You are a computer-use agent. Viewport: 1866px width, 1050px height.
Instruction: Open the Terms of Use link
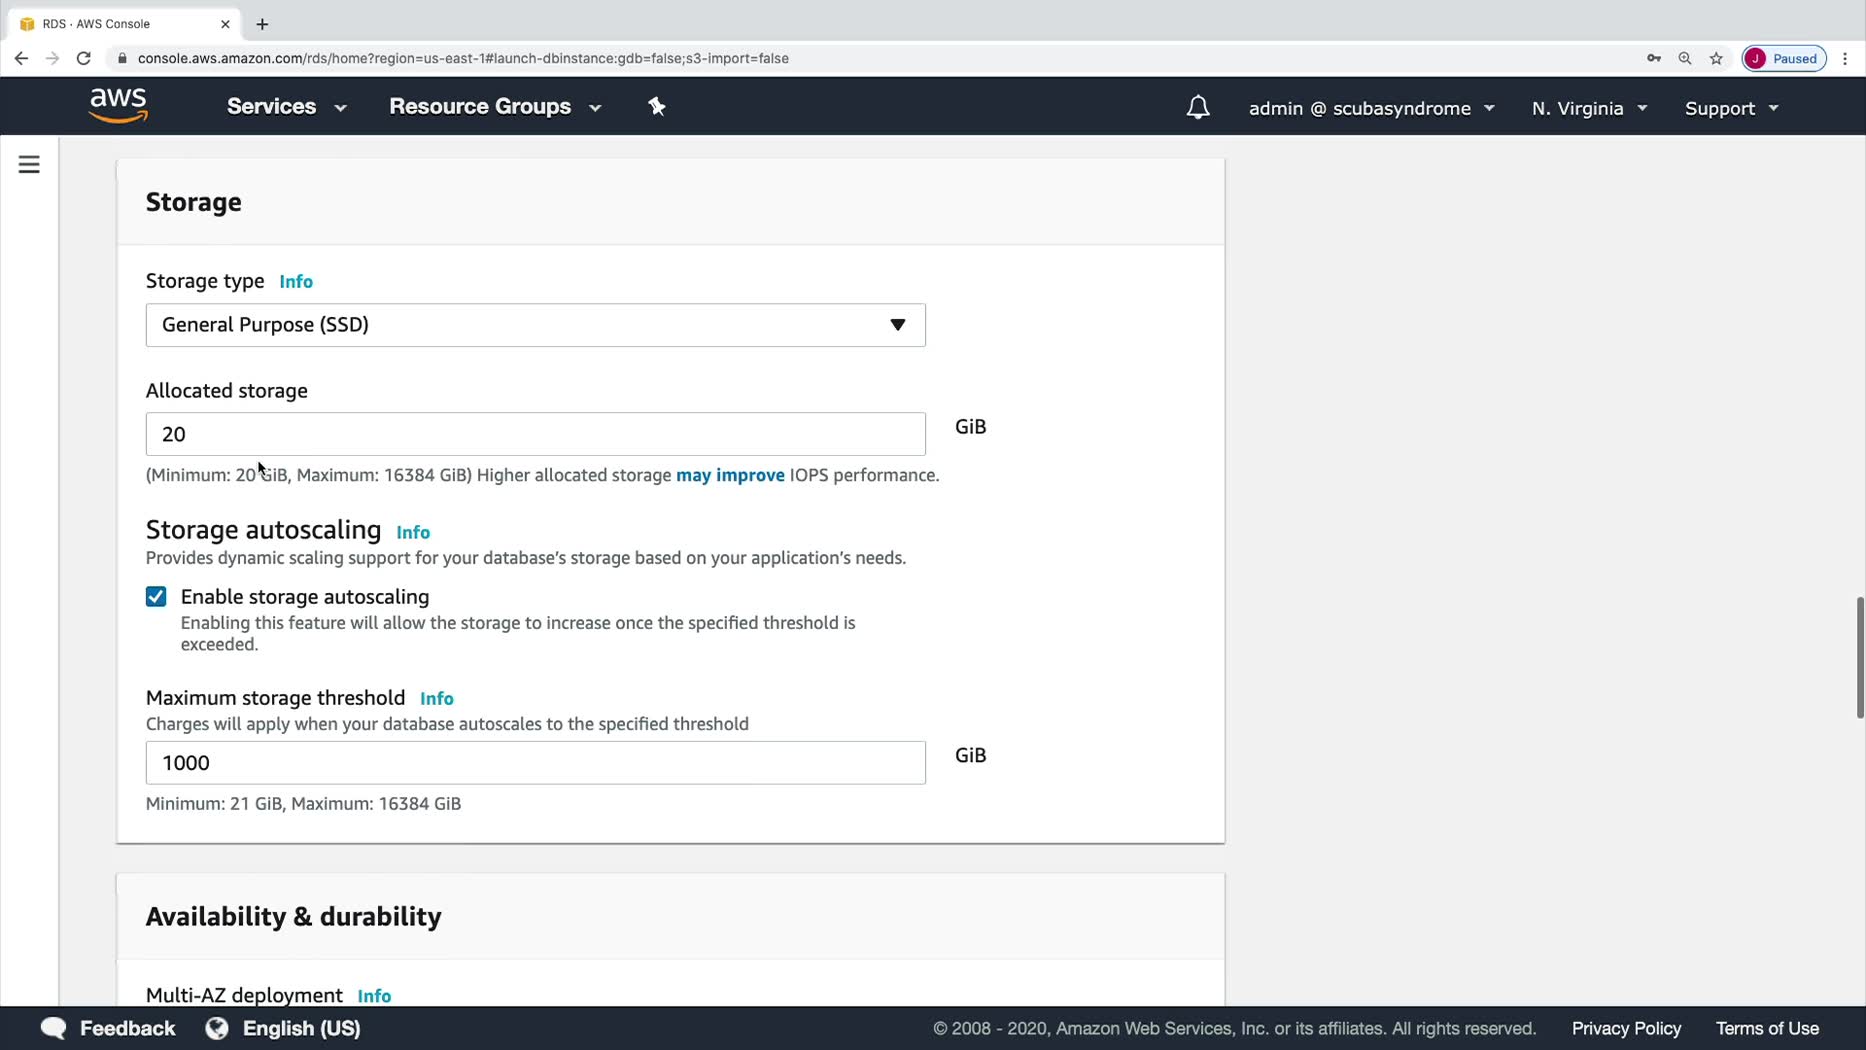pyautogui.click(x=1767, y=1028)
